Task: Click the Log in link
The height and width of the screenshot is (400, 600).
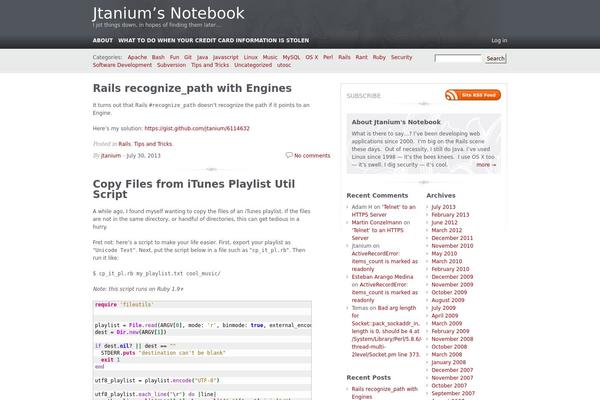Action: [x=499, y=40]
